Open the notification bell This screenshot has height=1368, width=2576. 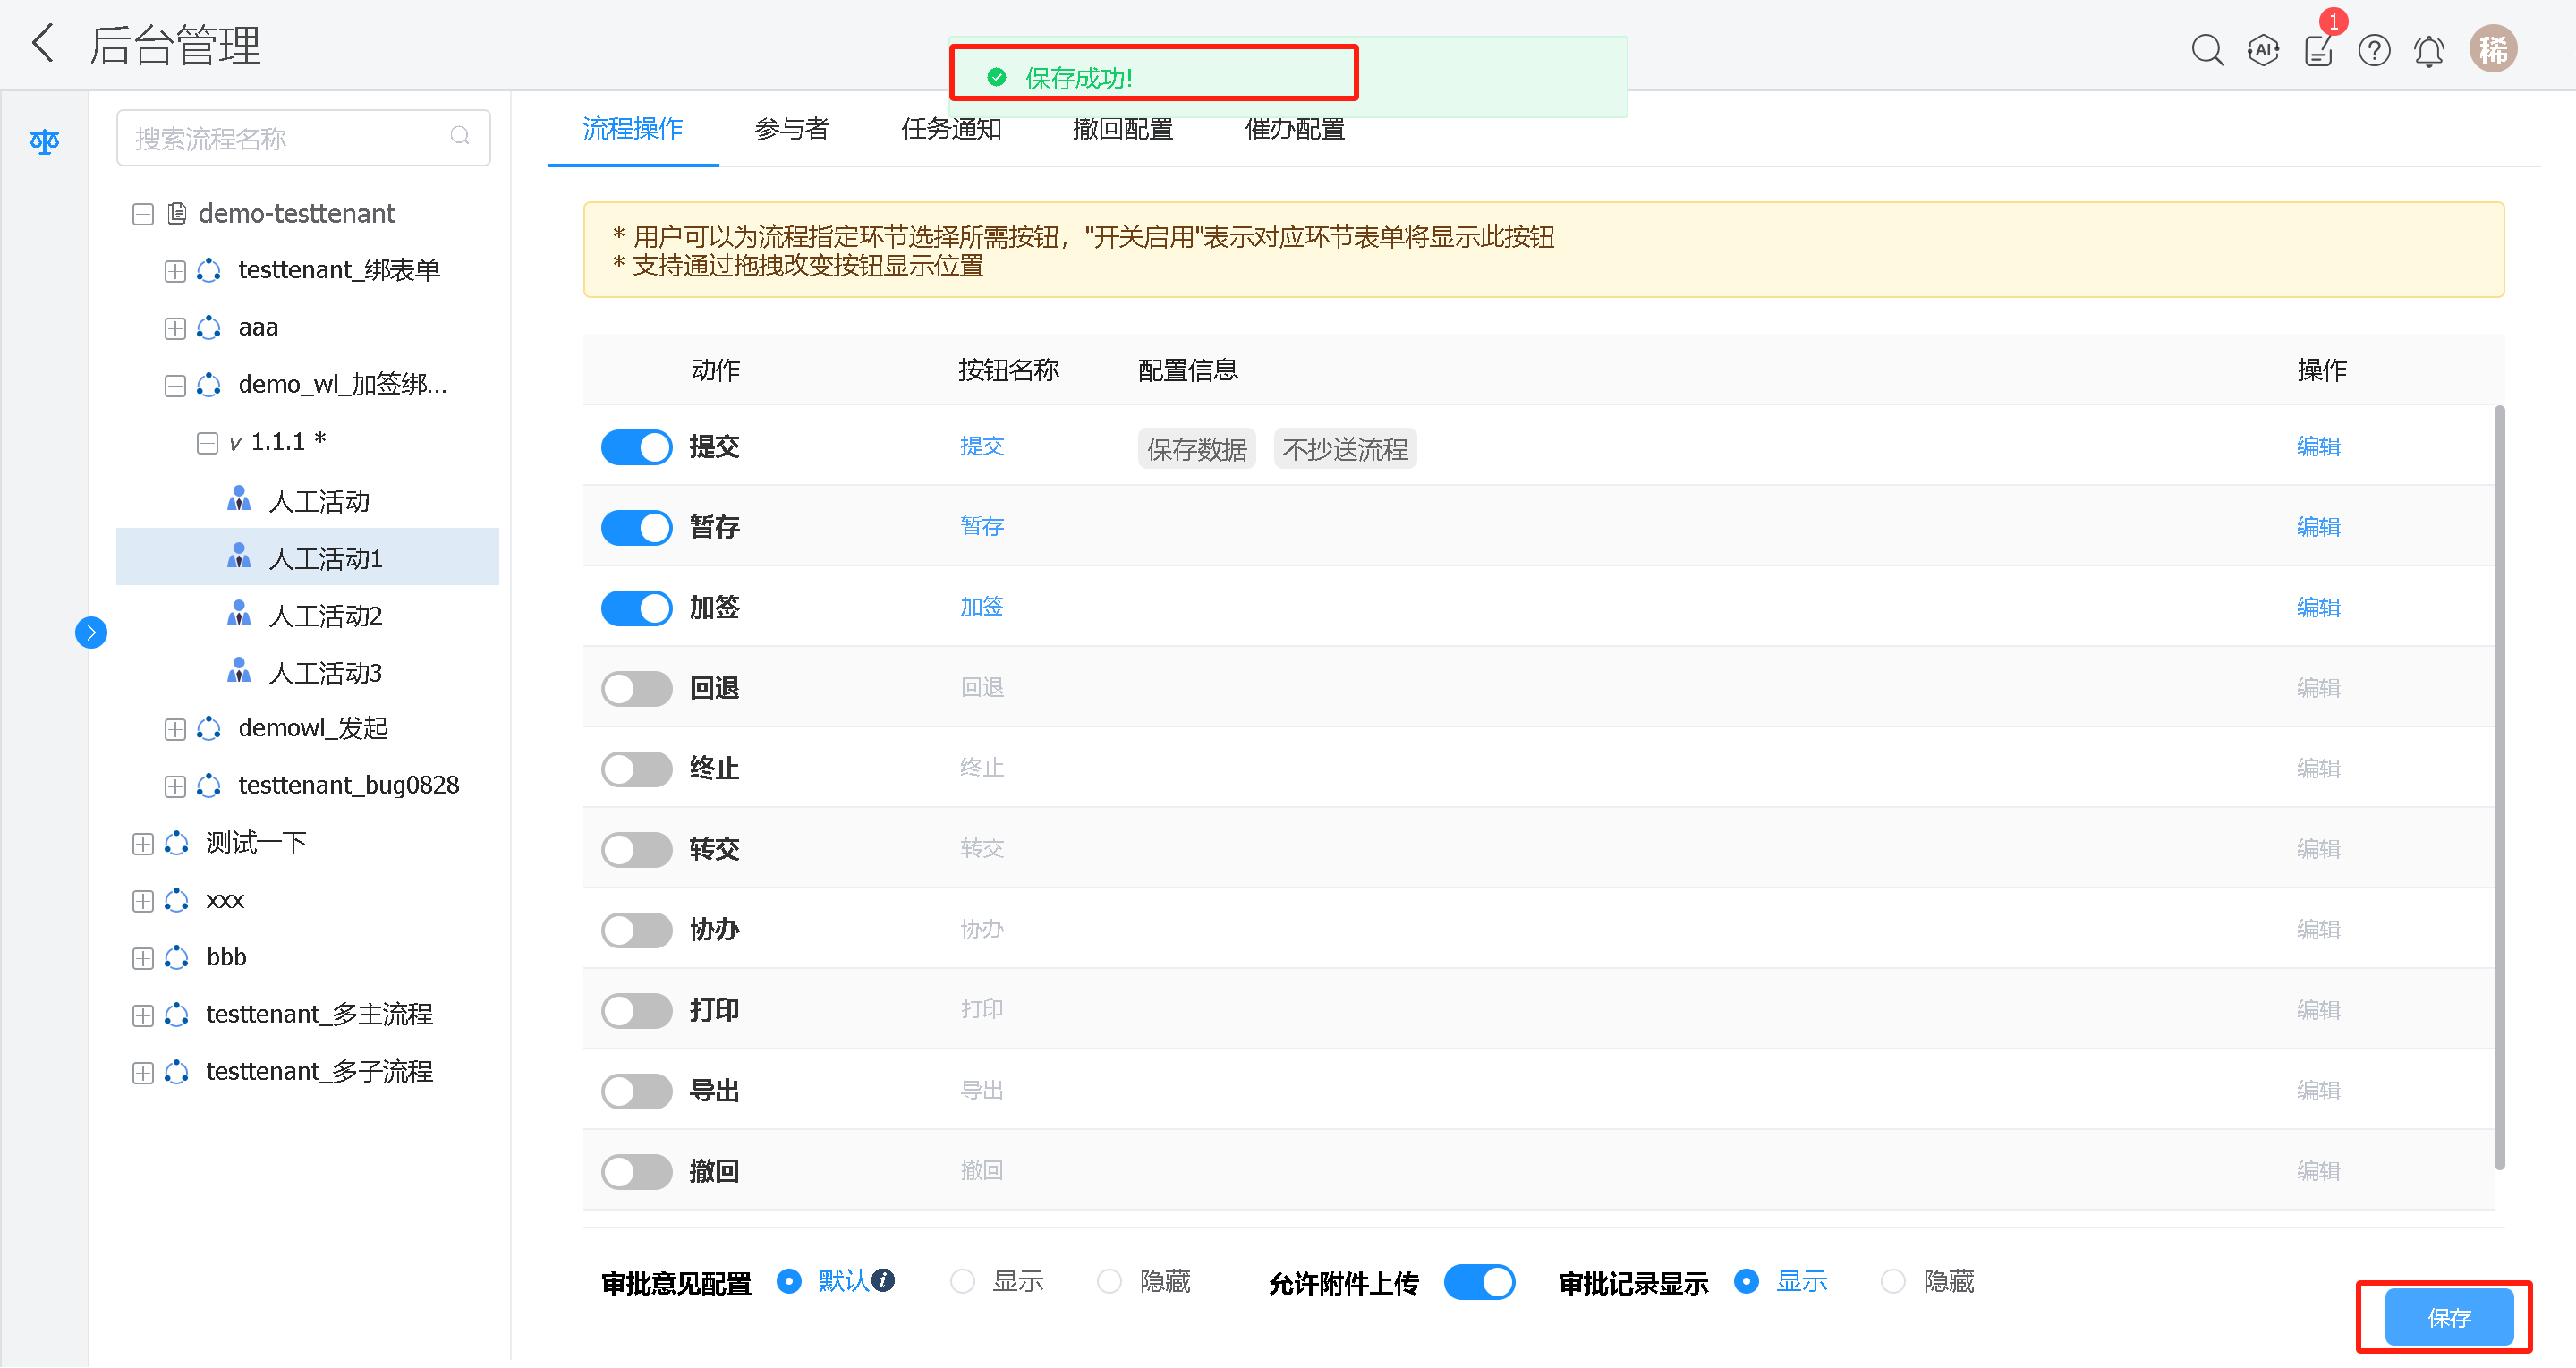coord(2430,49)
